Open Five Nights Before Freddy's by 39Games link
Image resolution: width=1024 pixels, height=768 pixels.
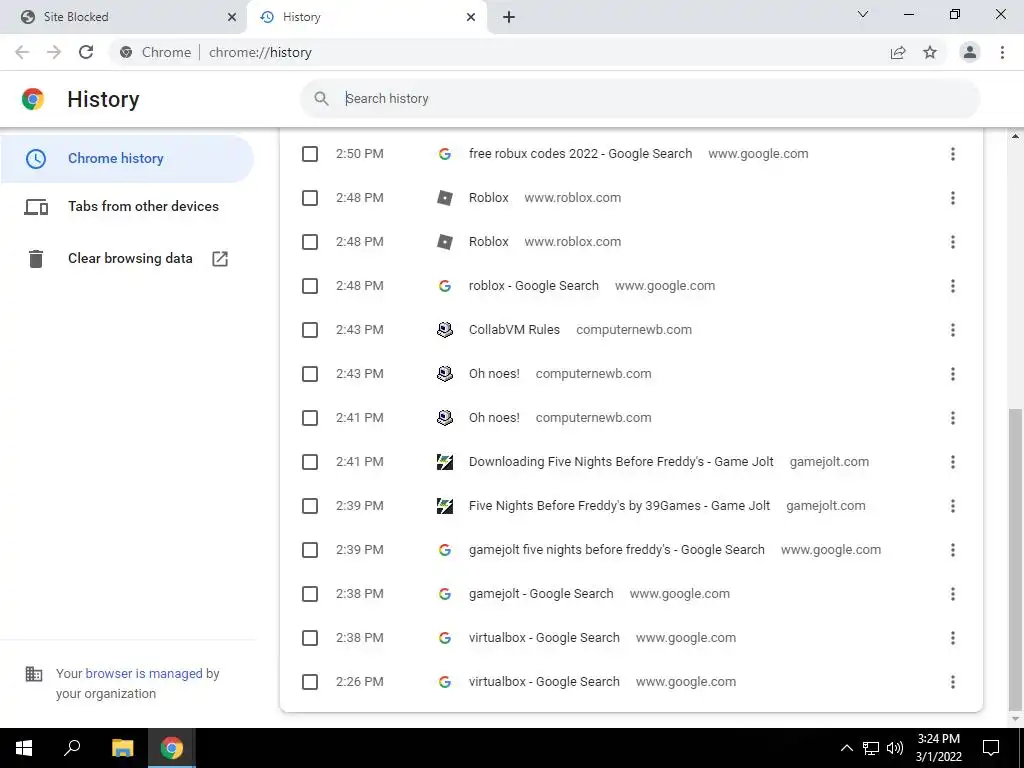tap(619, 506)
